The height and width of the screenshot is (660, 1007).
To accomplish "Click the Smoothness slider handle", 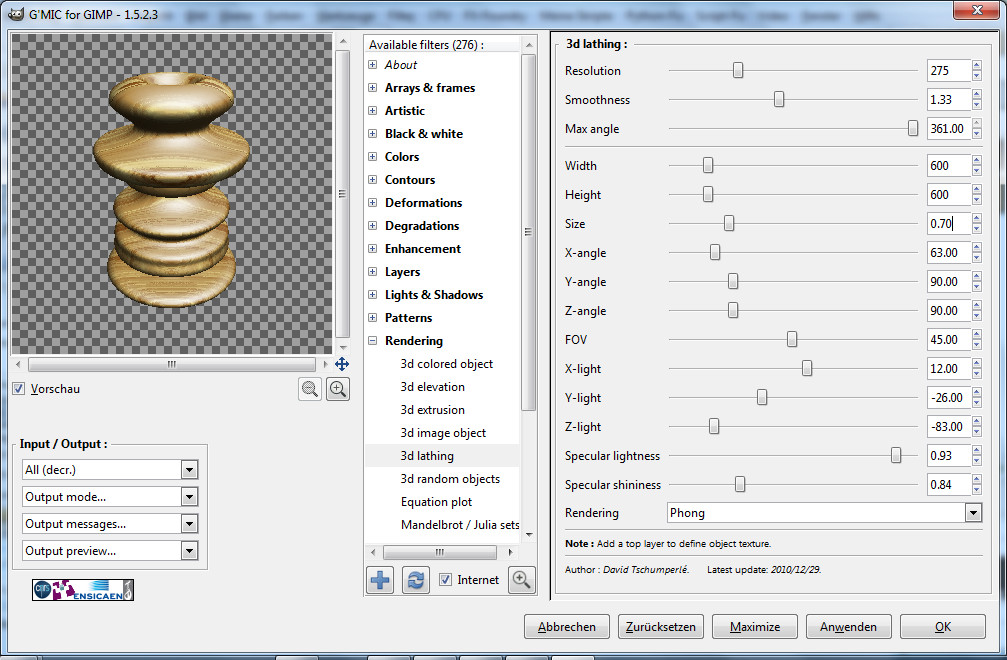I will coord(779,99).
